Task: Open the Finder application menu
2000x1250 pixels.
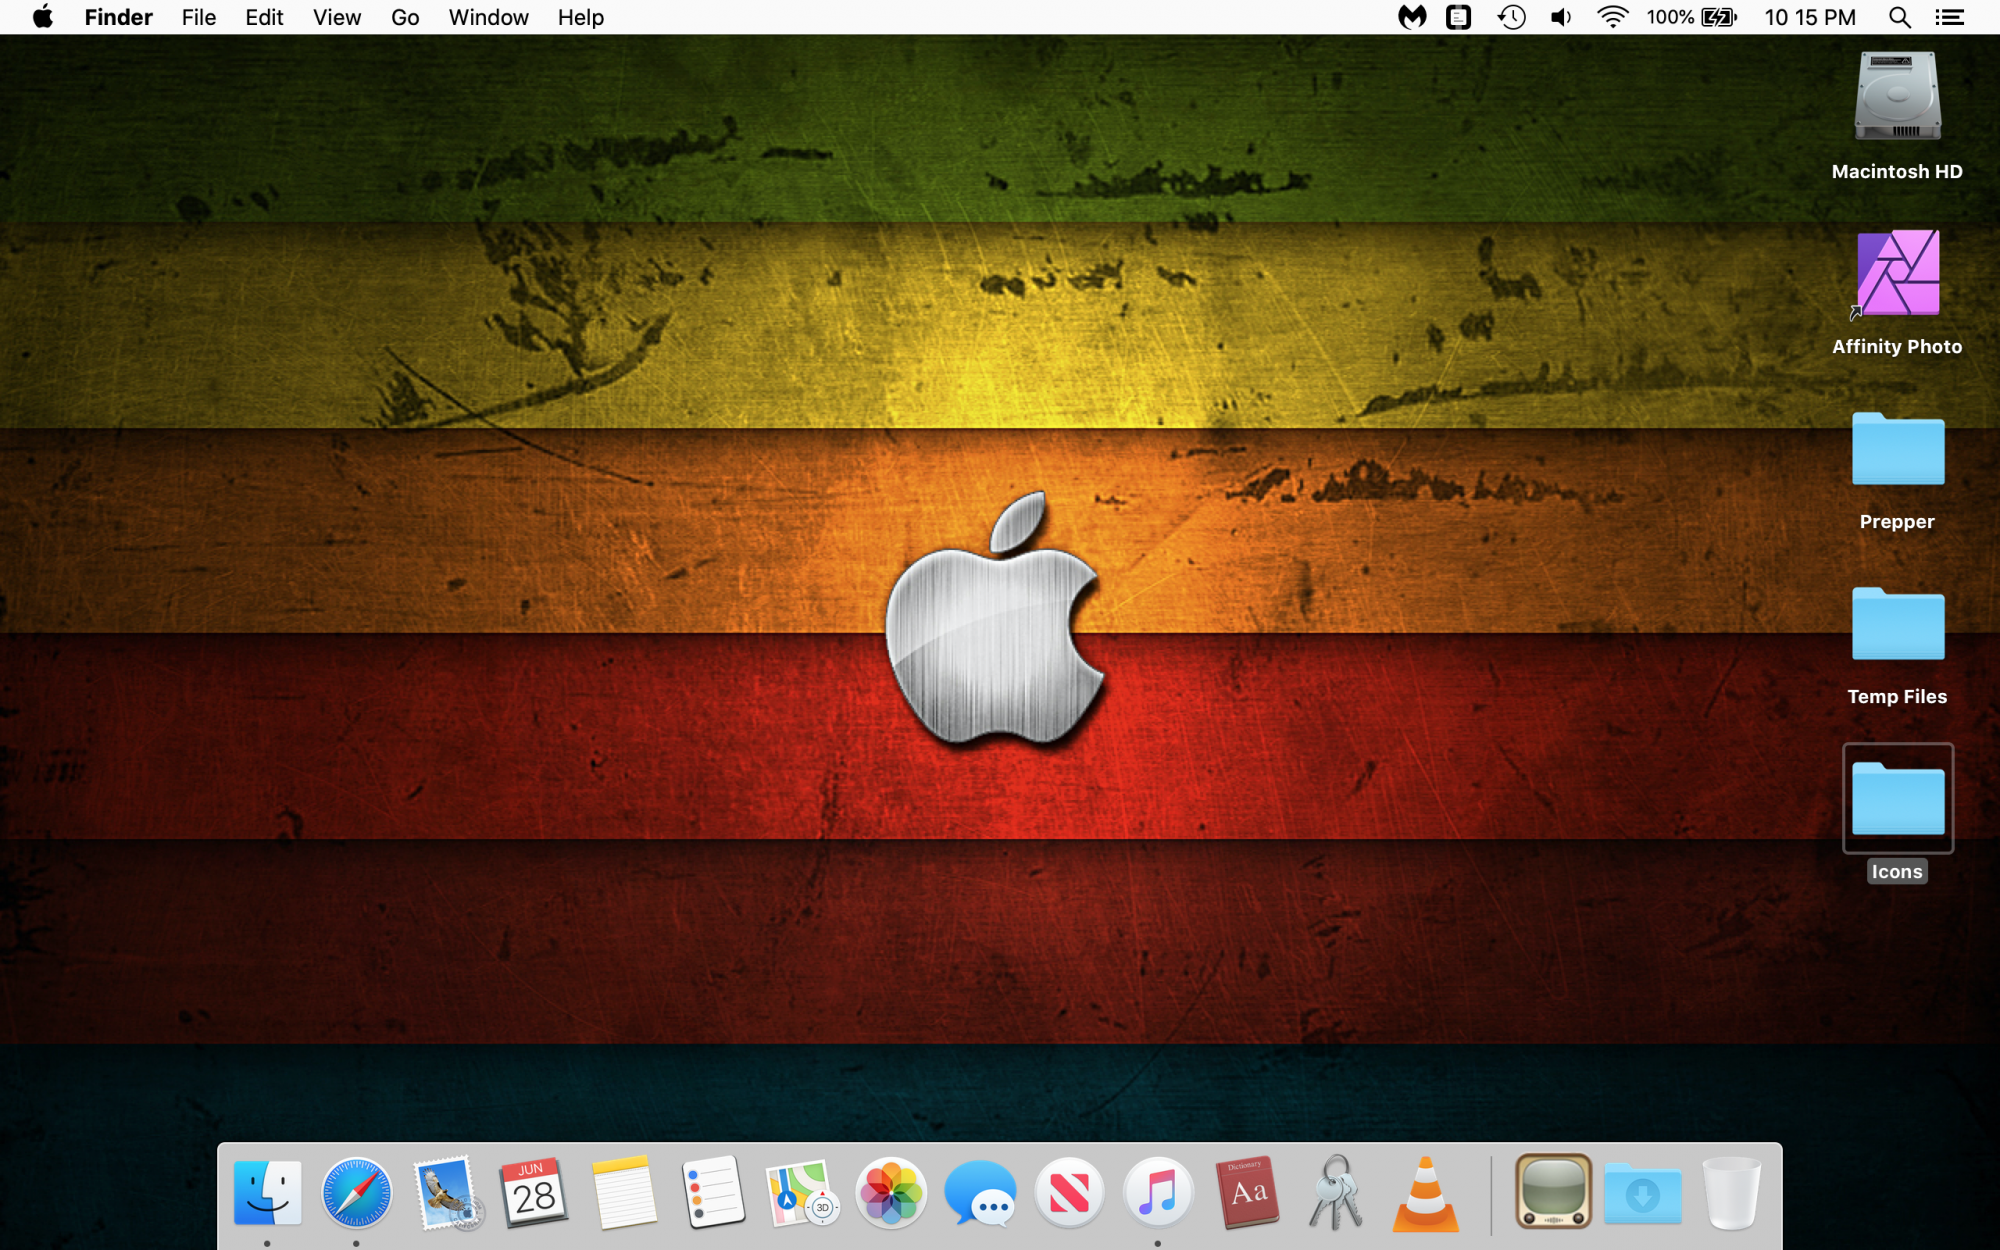Action: [x=118, y=17]
